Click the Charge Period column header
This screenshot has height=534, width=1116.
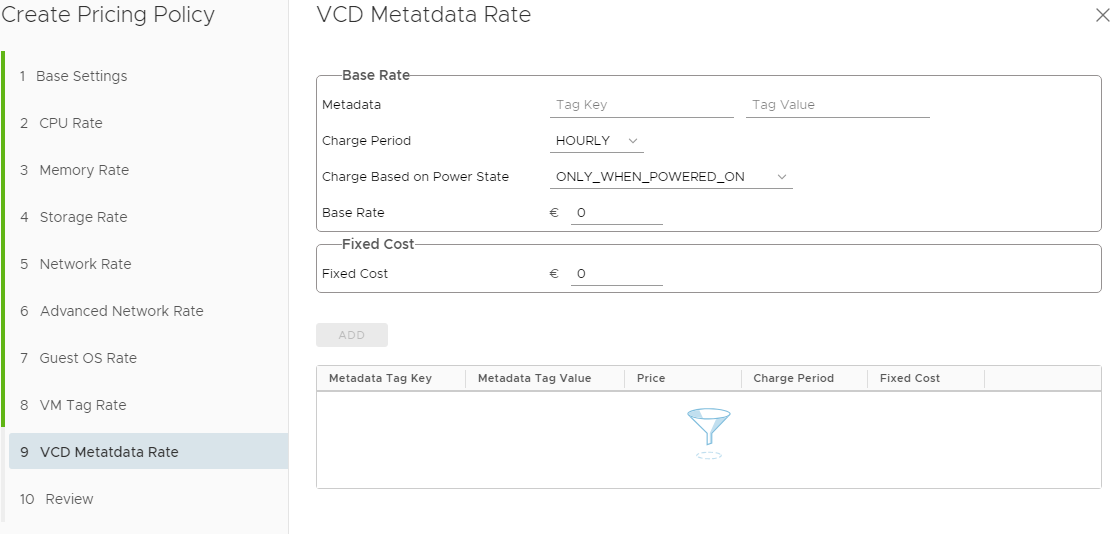(794, 378)
